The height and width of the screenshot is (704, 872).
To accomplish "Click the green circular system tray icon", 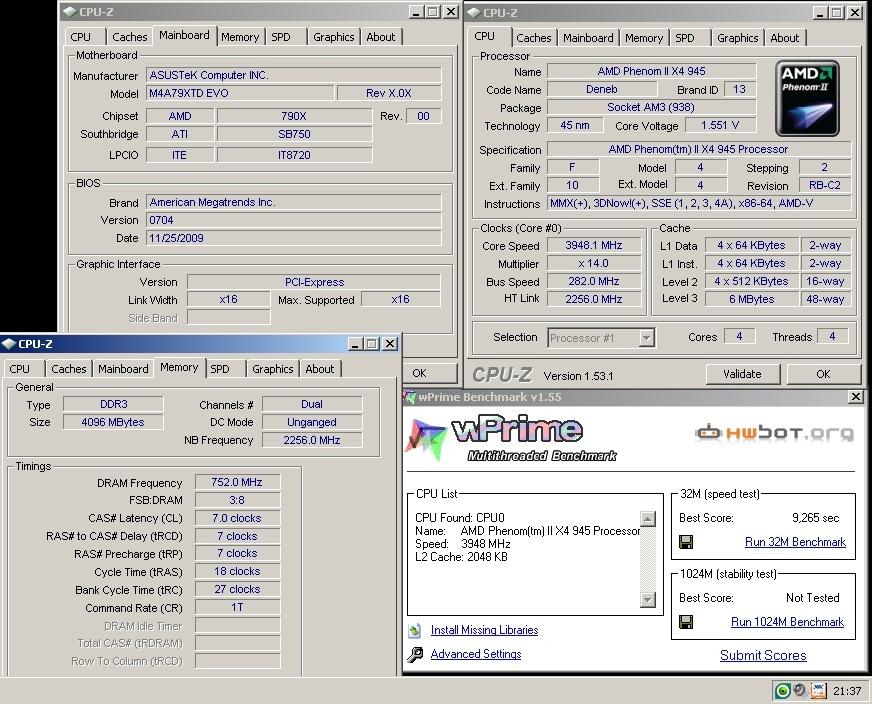I will [x=782, y=691].
